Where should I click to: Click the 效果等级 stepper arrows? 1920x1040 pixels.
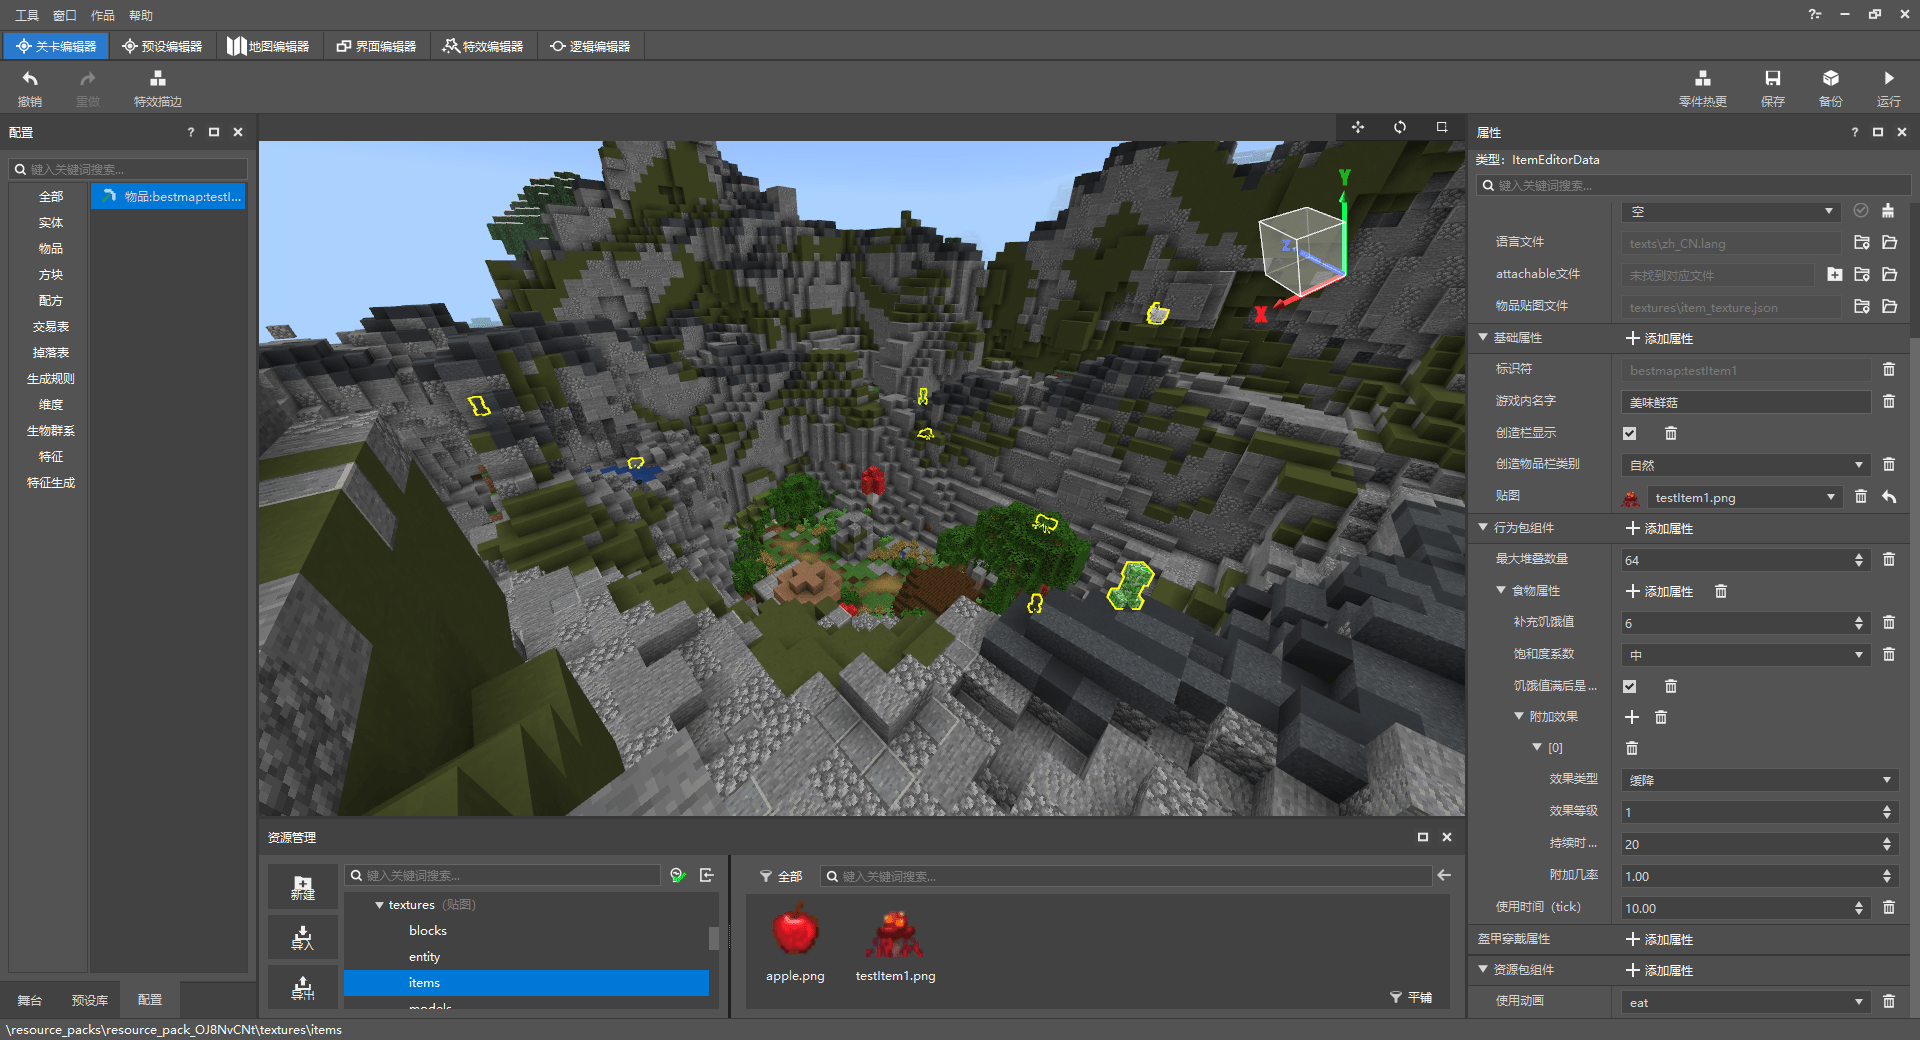1887,812
